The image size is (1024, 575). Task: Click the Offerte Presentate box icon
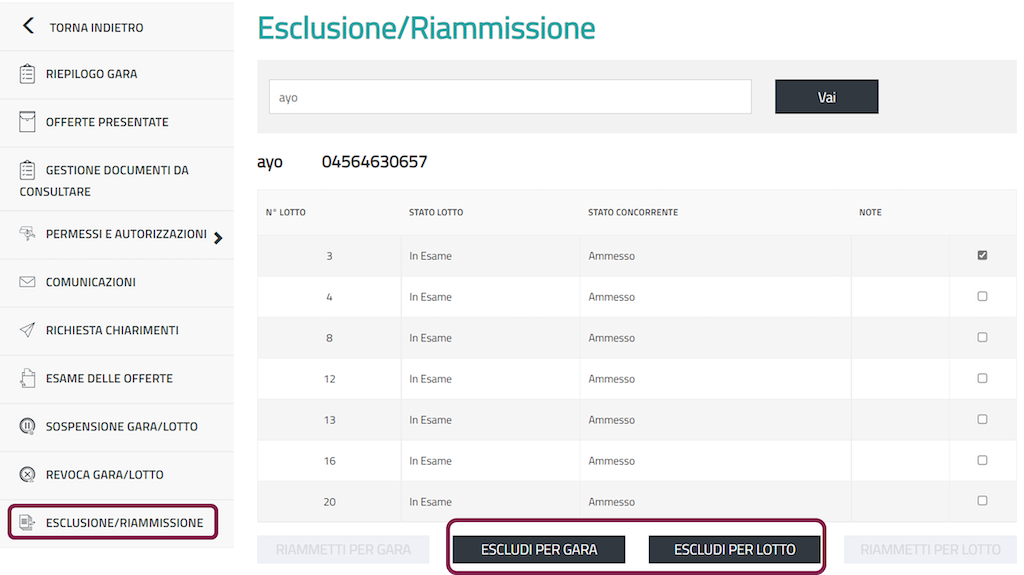click(x=28, y=122)
